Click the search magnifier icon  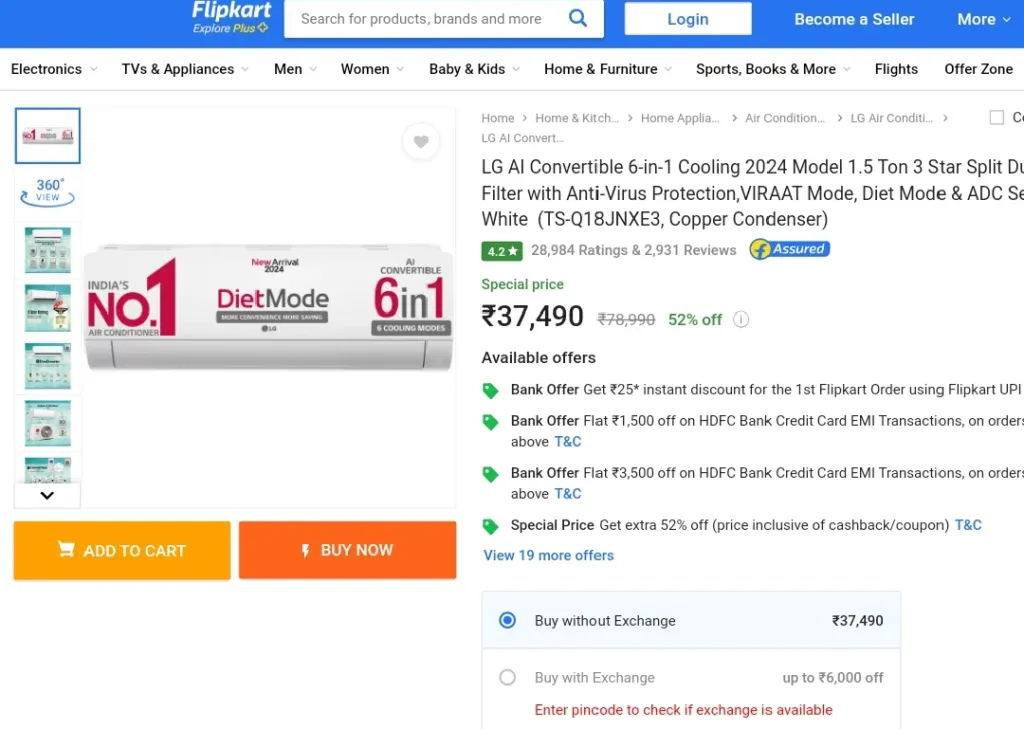(578, 18)
